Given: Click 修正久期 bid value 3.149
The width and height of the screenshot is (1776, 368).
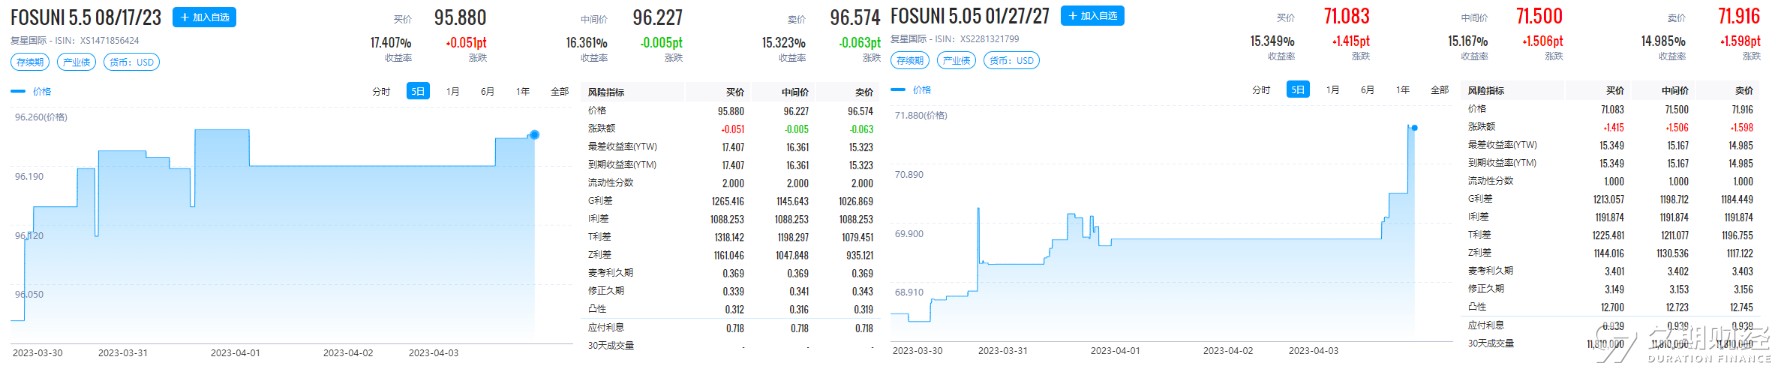Looking at the screenshot, I should coord(1614,290).
